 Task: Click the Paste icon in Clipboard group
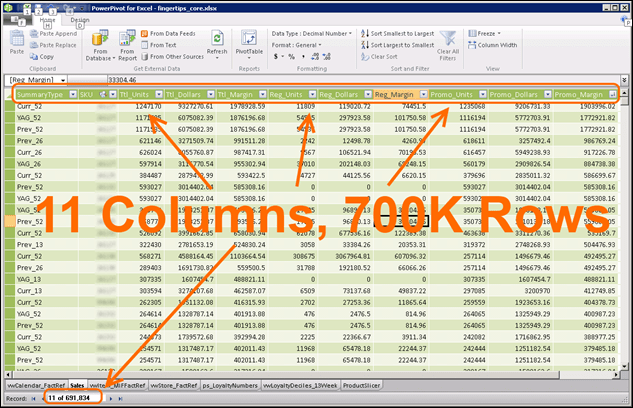[x=16, y=38]
